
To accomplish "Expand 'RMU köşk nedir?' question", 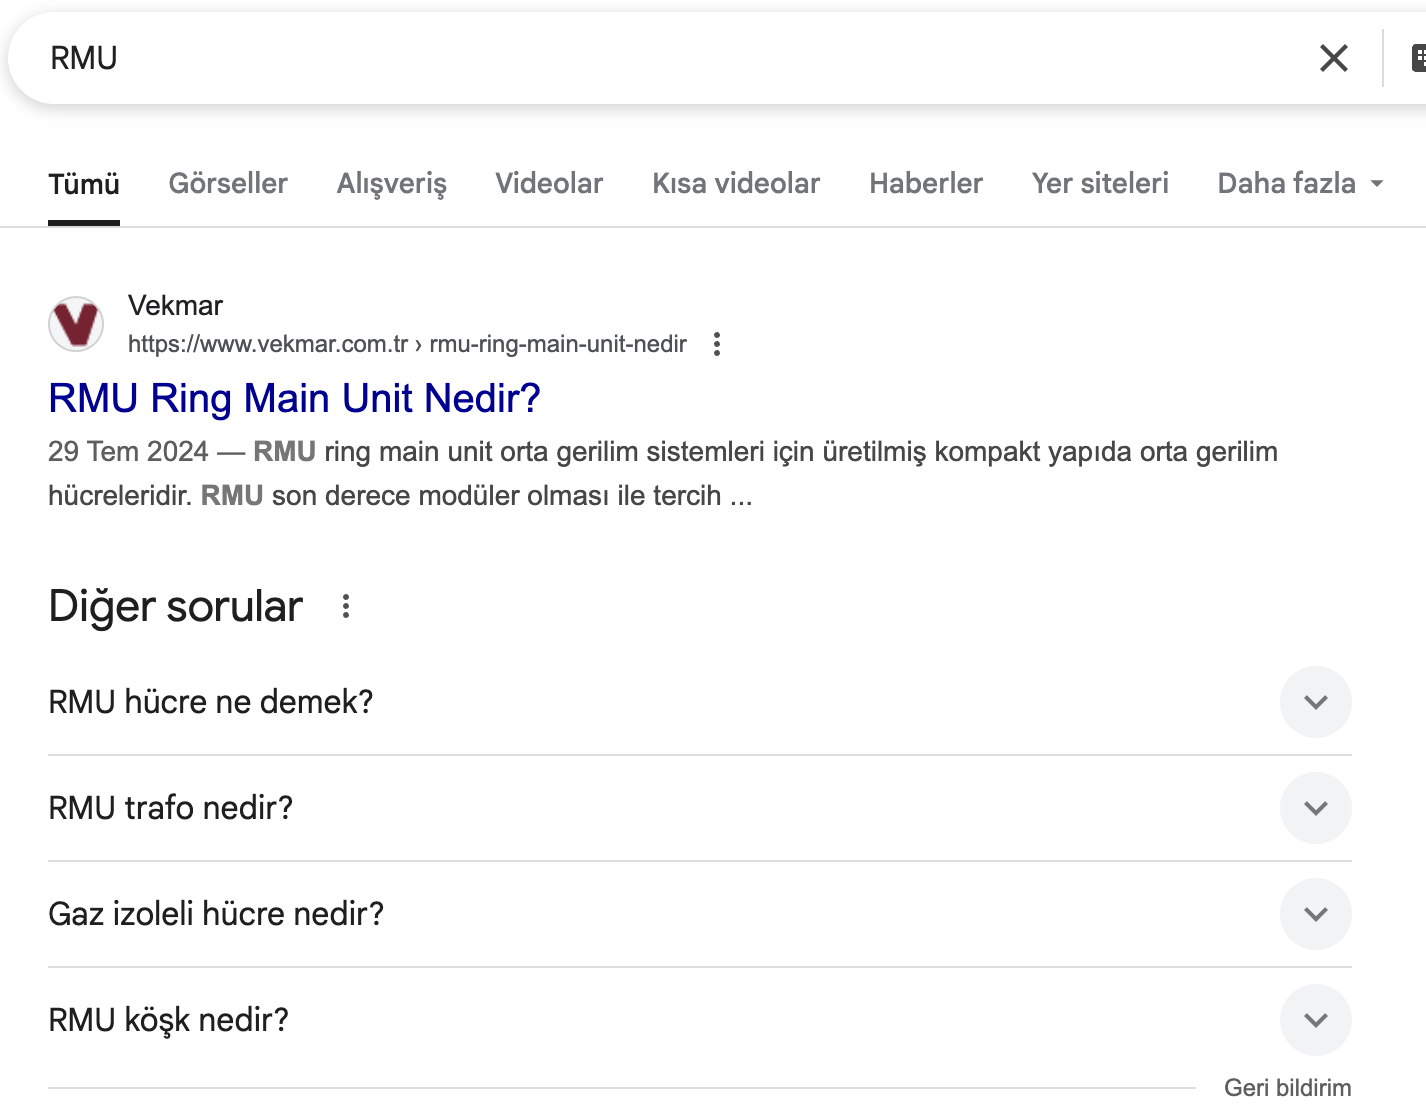I will click(x=1315, y=1020).
